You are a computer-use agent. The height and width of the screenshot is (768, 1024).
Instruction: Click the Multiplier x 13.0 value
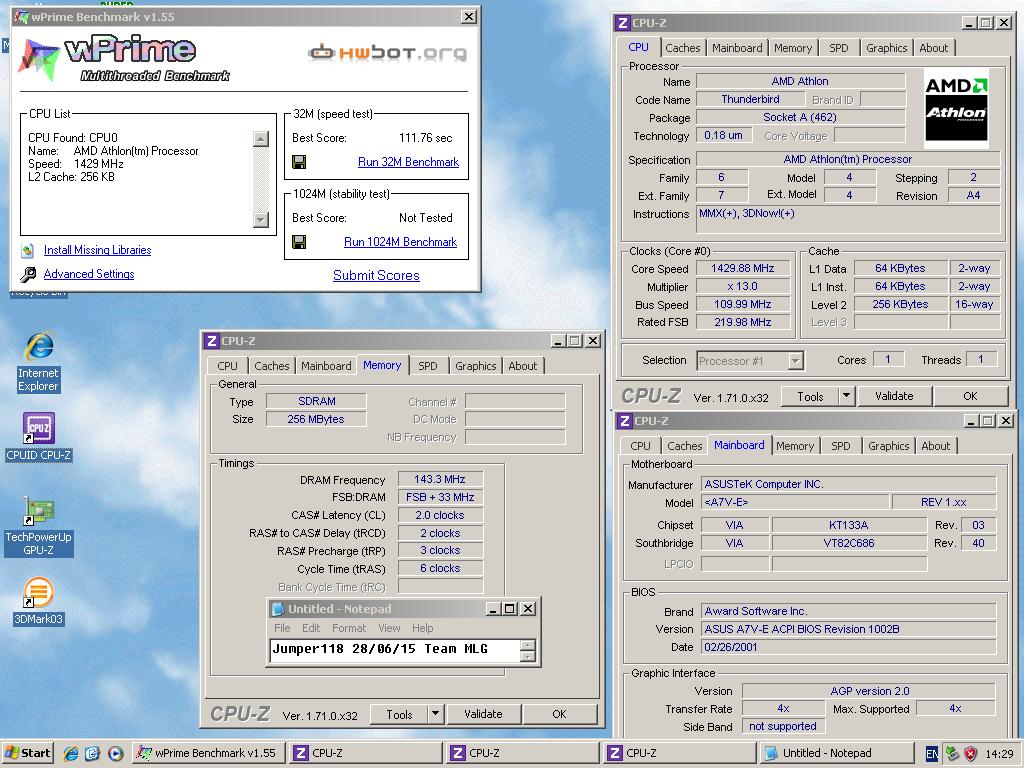(743, 286)
